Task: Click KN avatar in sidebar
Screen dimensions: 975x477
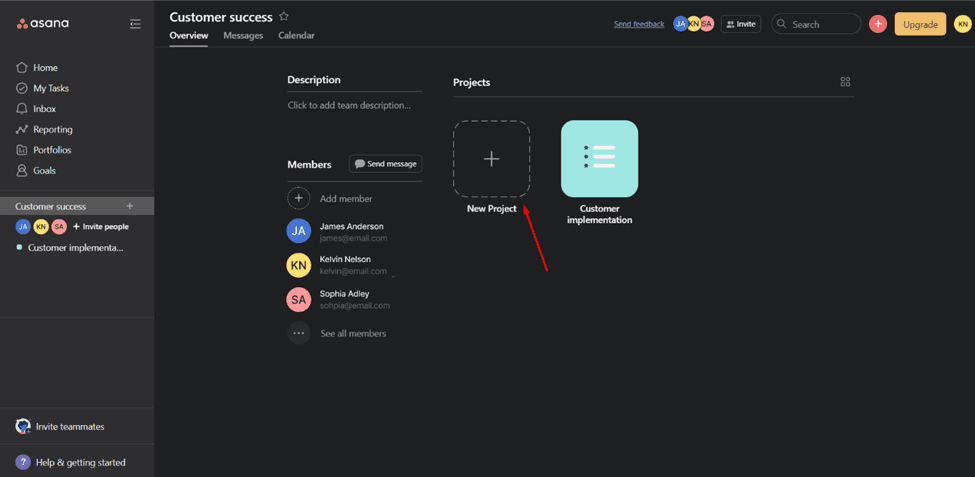Action: [41, 227]
